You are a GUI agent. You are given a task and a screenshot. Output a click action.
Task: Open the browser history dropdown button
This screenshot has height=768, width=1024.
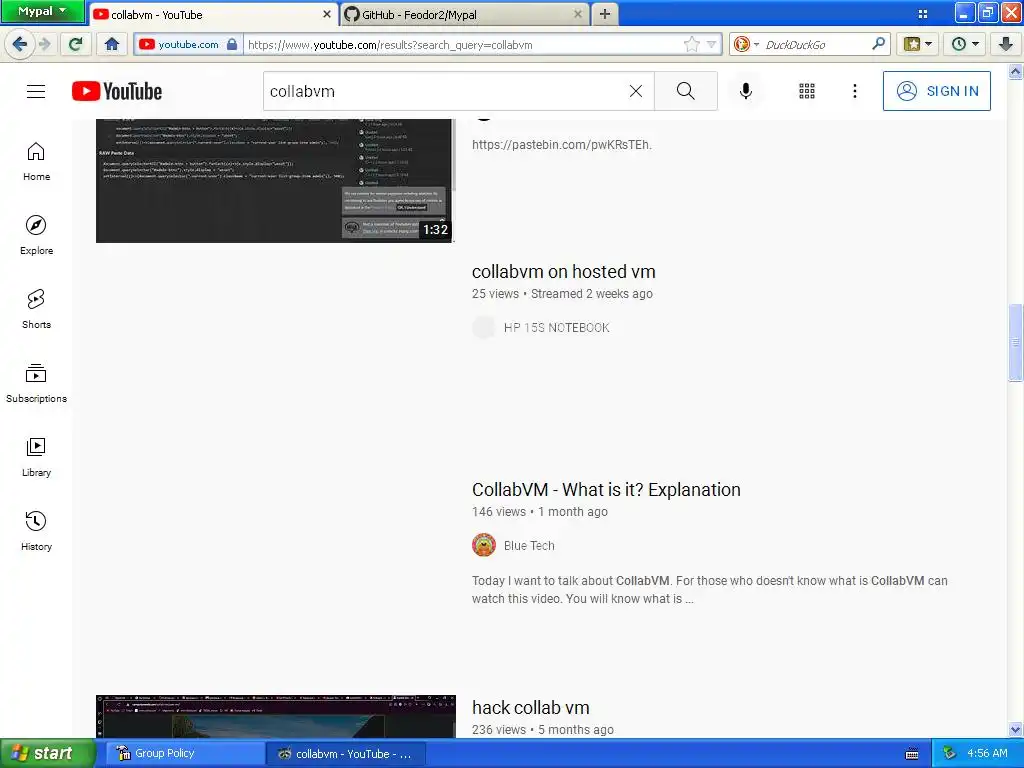(x=965, y=44)
